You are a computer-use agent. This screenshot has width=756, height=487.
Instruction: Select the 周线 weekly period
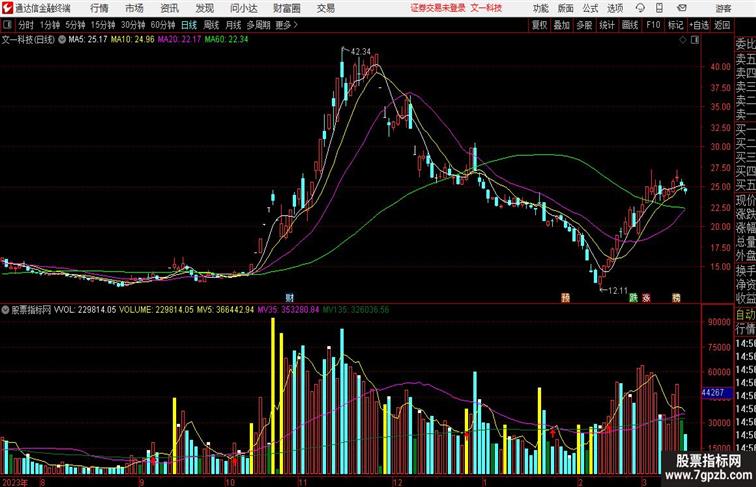point(211,25)
